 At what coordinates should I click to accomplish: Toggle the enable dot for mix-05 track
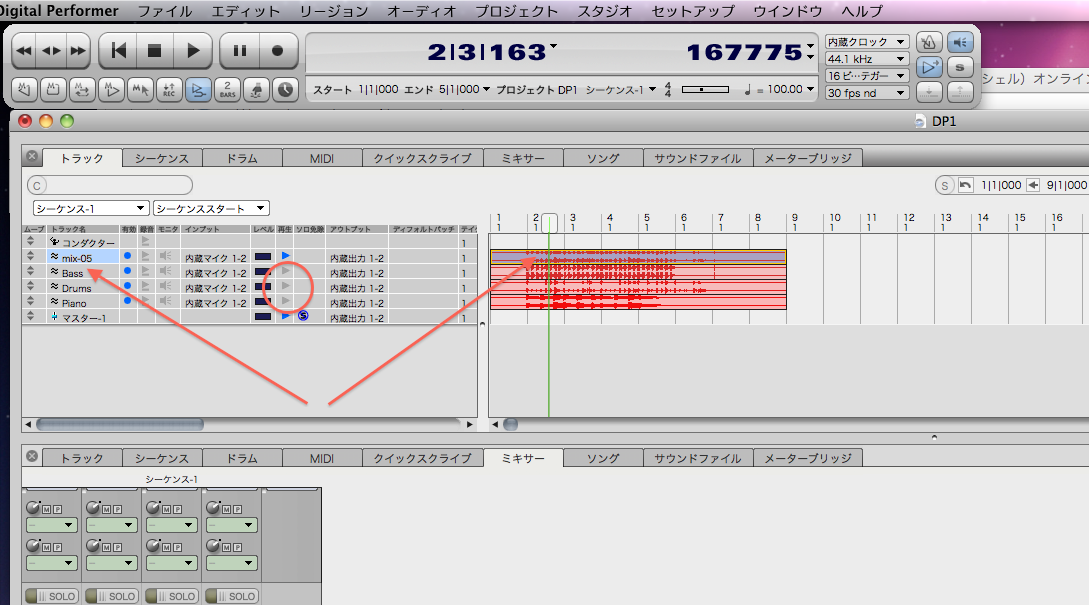127,256
